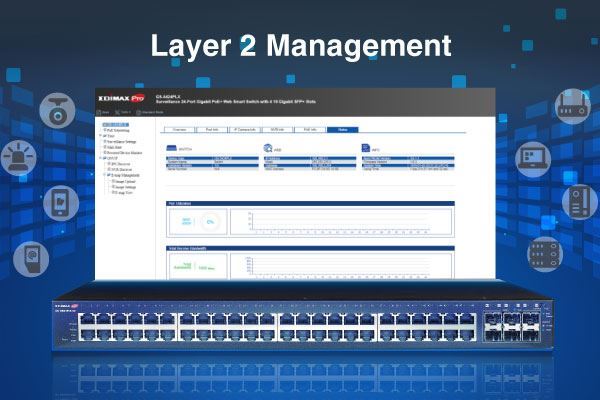The width and height of the screenshot is (600, 400).
Task: Switch to the Port Info tab
Action: click(212, 129)
